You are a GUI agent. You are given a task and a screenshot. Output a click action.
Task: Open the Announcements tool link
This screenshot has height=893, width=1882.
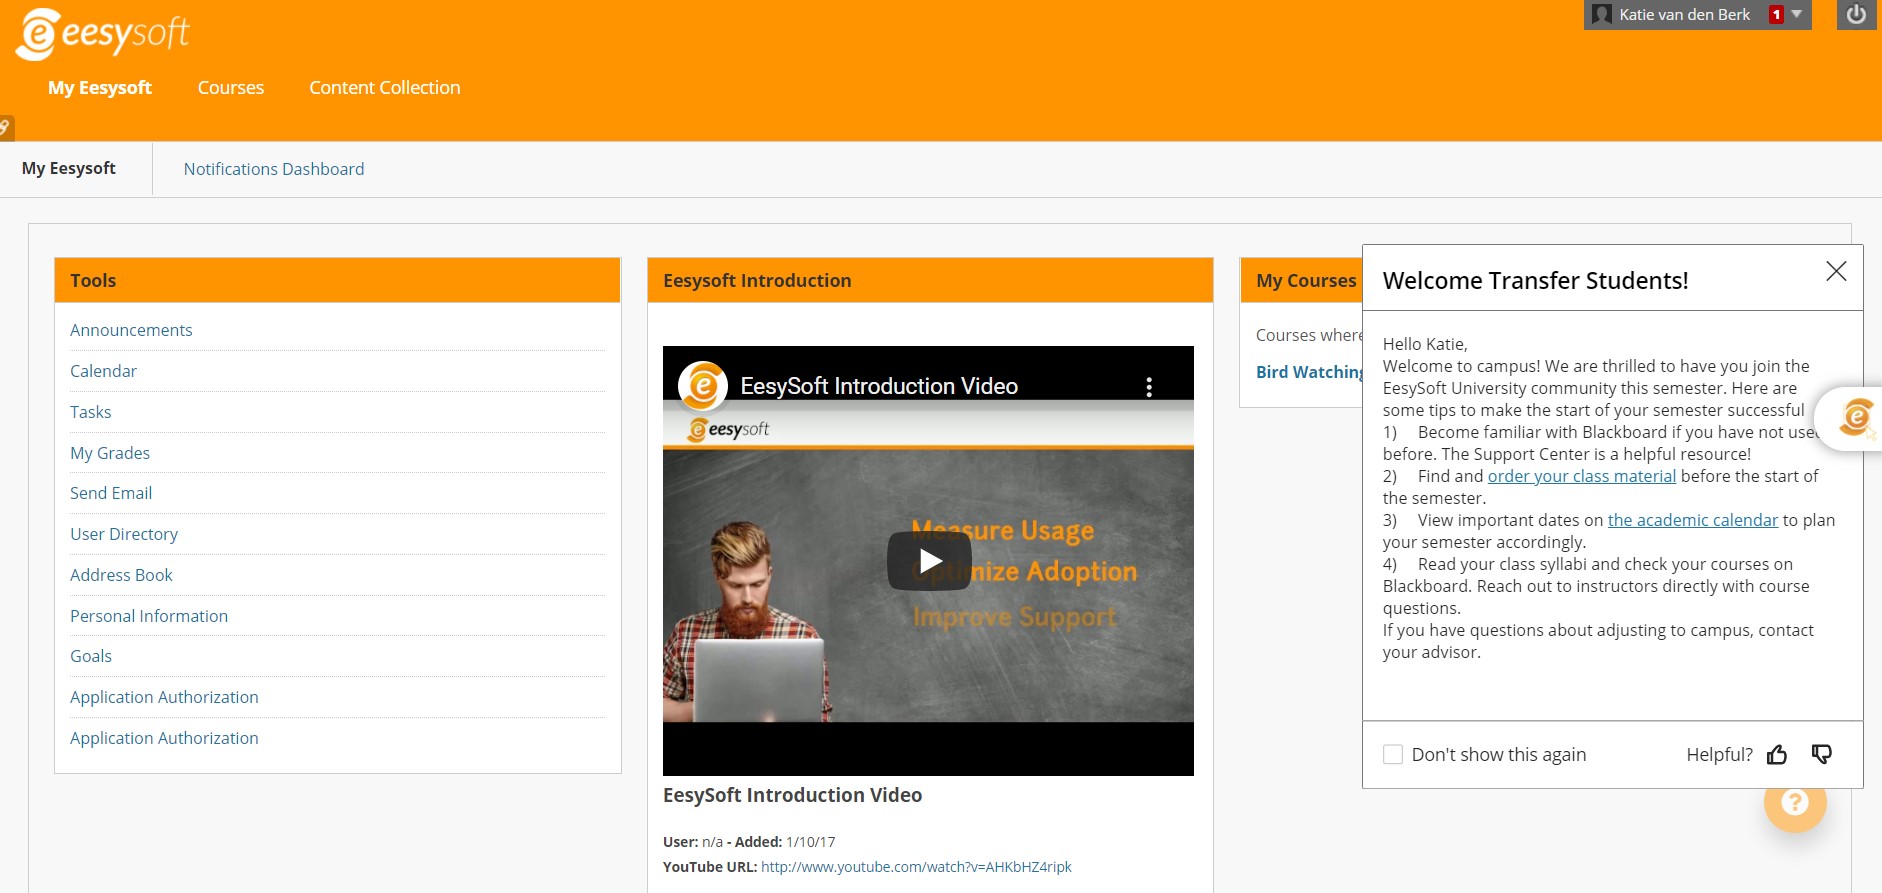pyautogui.click(x=131, y=330)
